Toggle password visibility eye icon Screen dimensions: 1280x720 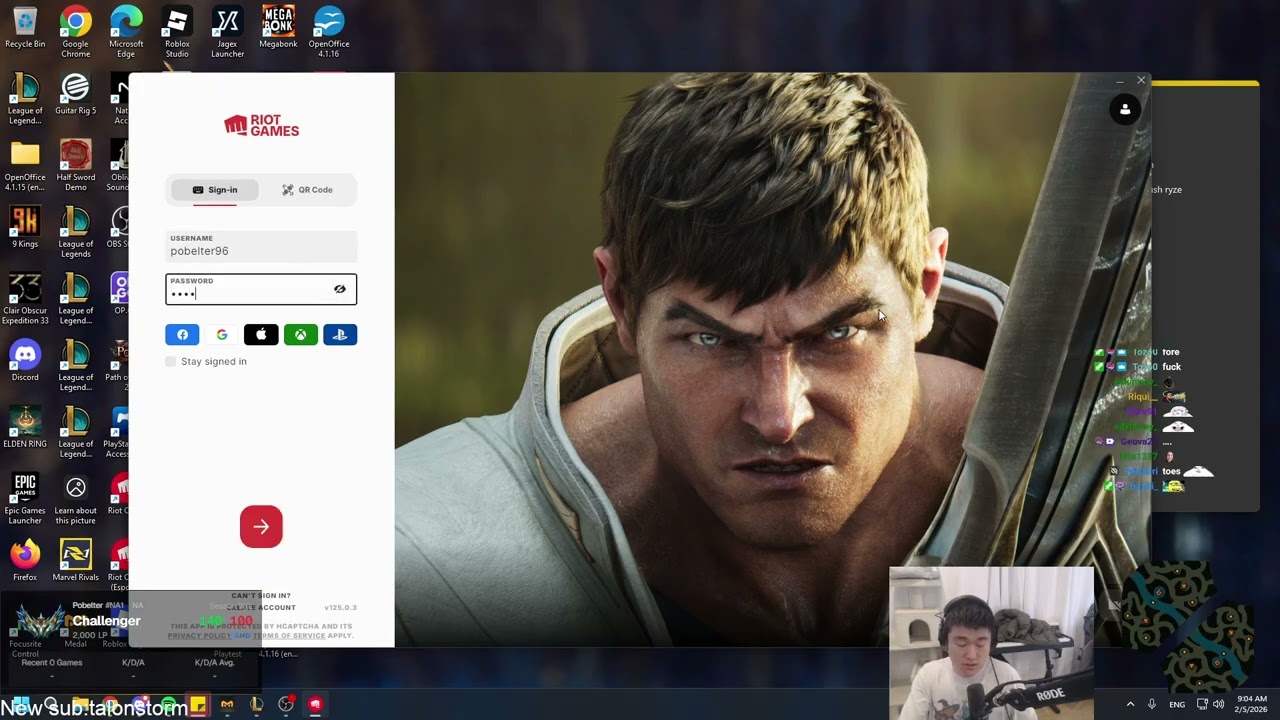click(340, 289)
